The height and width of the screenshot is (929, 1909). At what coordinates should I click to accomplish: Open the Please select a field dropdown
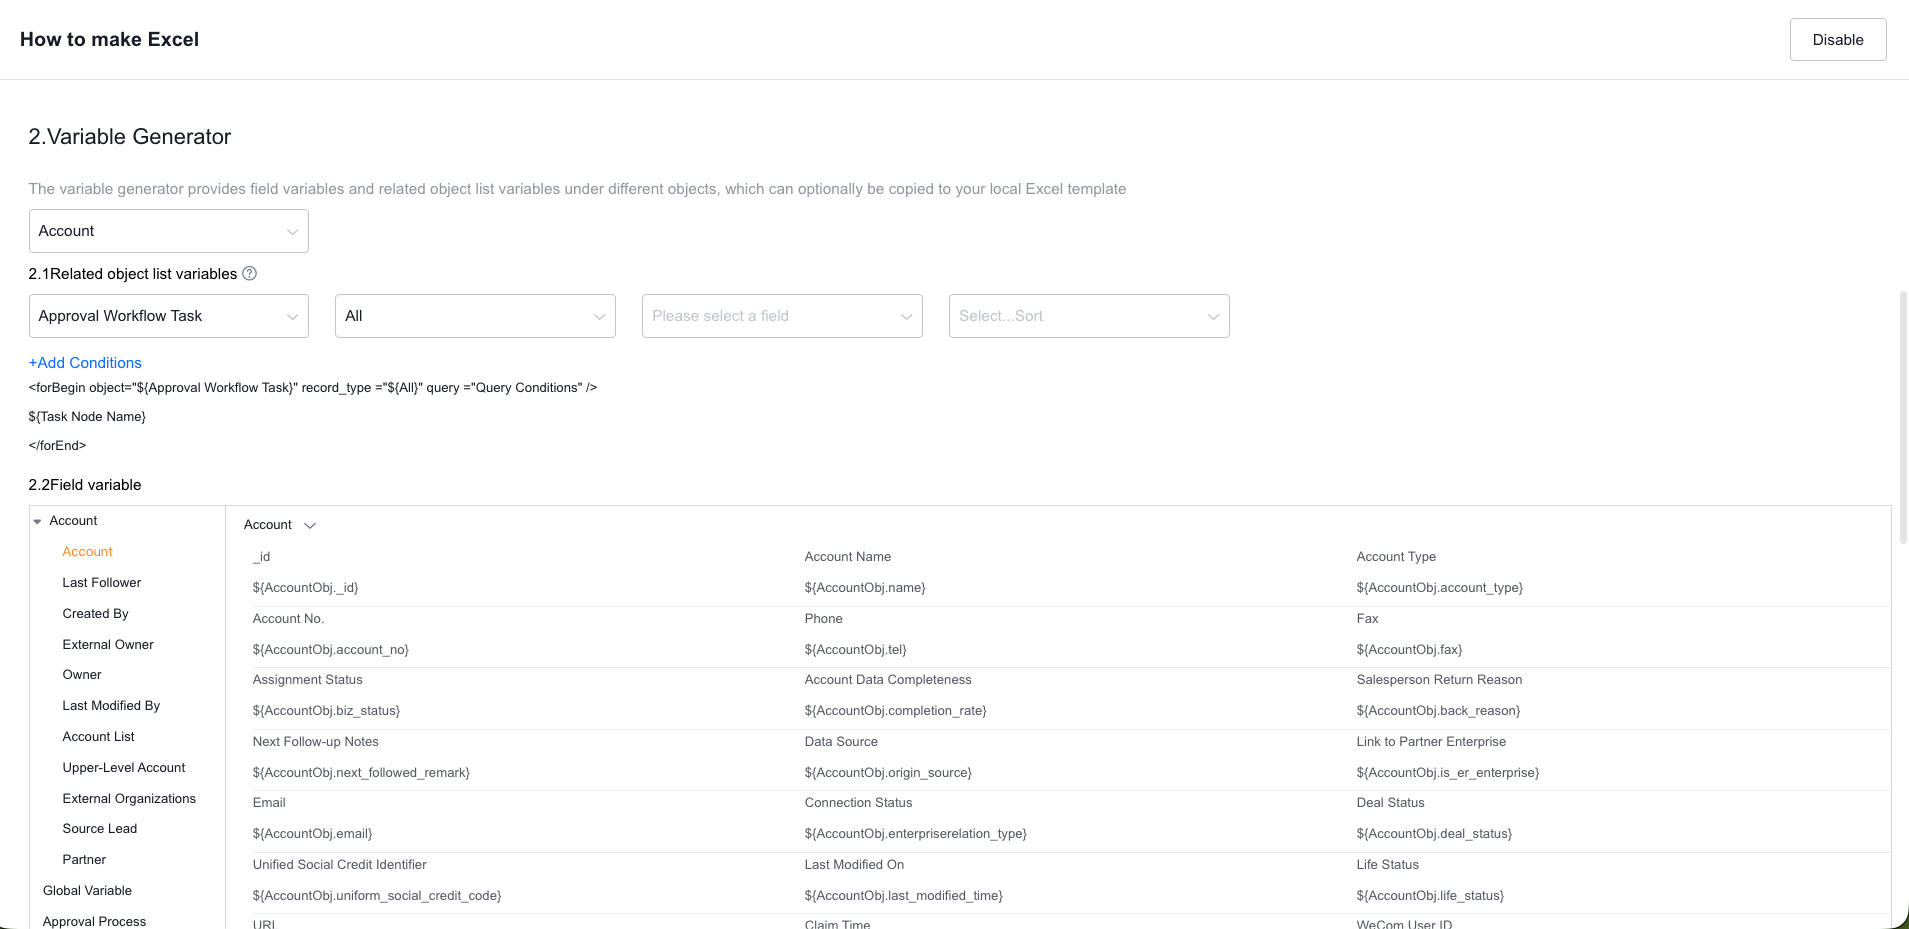click(782, 316)
